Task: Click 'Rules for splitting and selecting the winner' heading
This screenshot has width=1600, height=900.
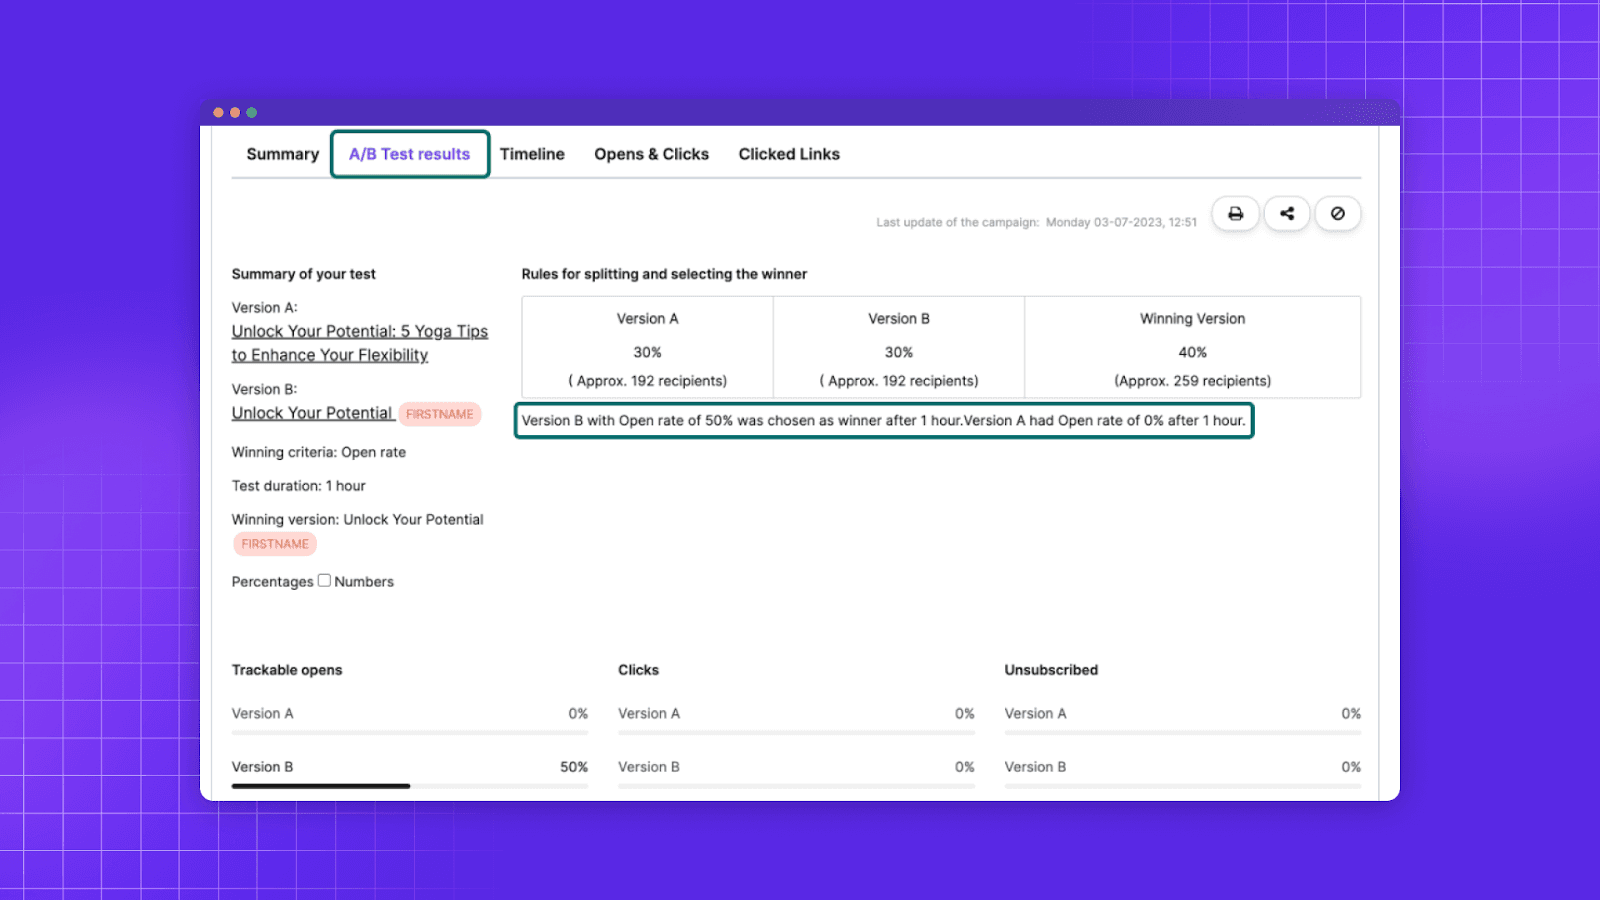Action: 664,274
